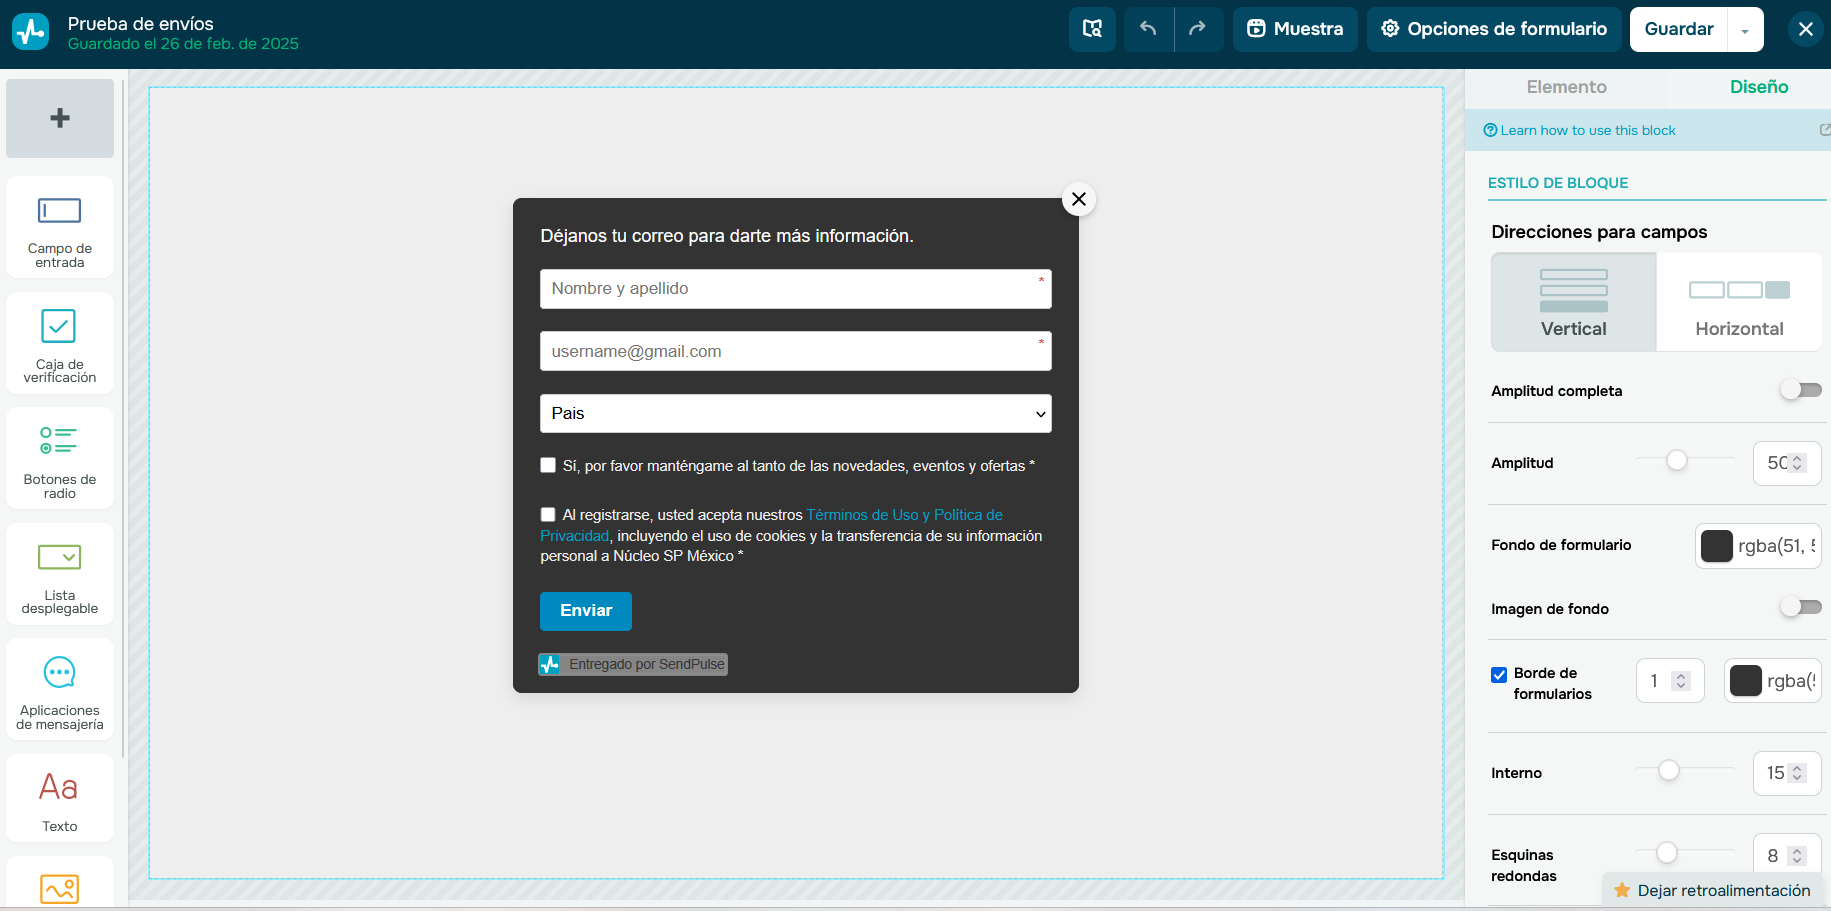
Task: Add a new element with plus button
Action: (60, 118)
